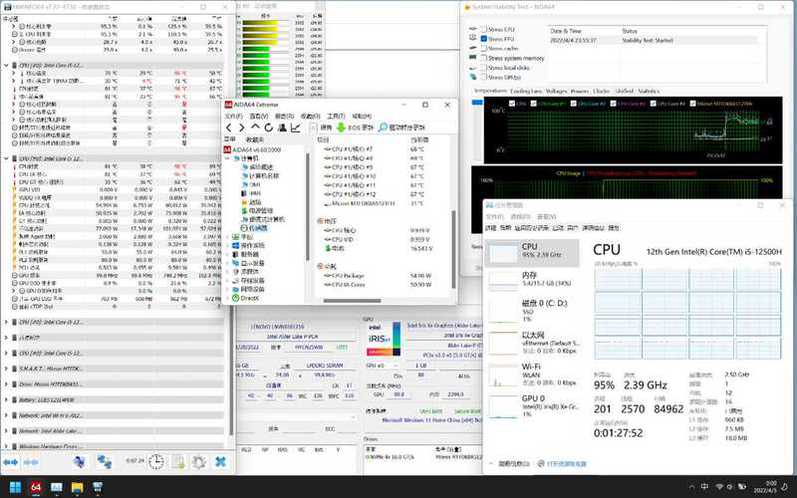The image size is (797, 498).
Task: Open the Clocks tab in Stability Test
Action: [x=601, y=91]
